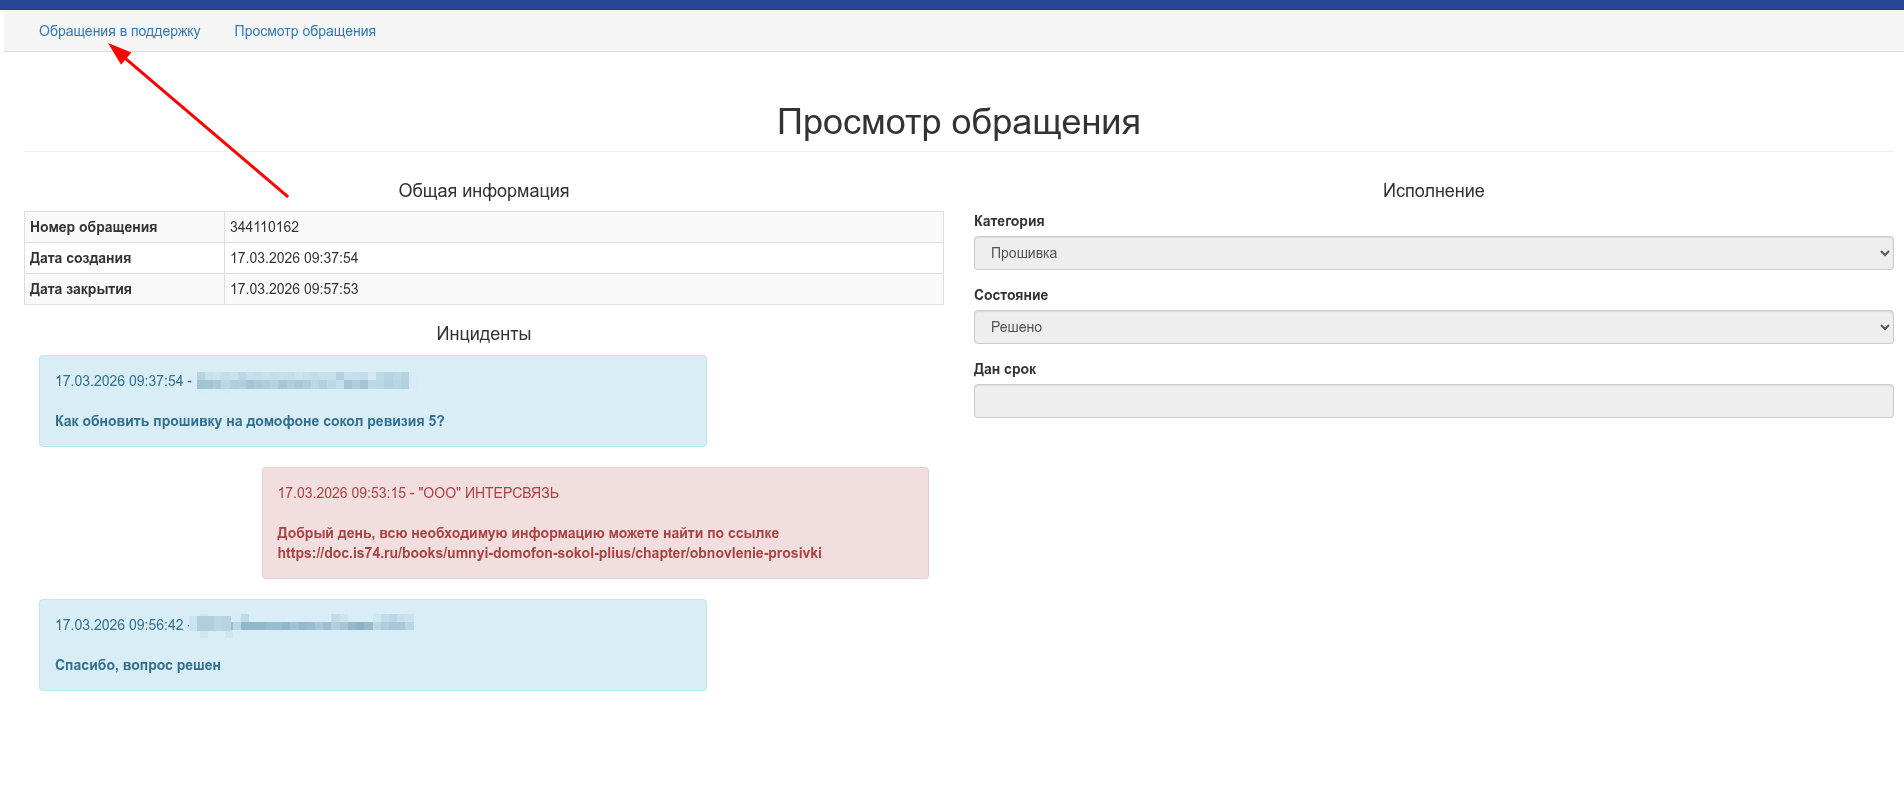Viewport: 1904px width, 790px height.
Task: Click the request number 344110162
Action: point(265,227)
